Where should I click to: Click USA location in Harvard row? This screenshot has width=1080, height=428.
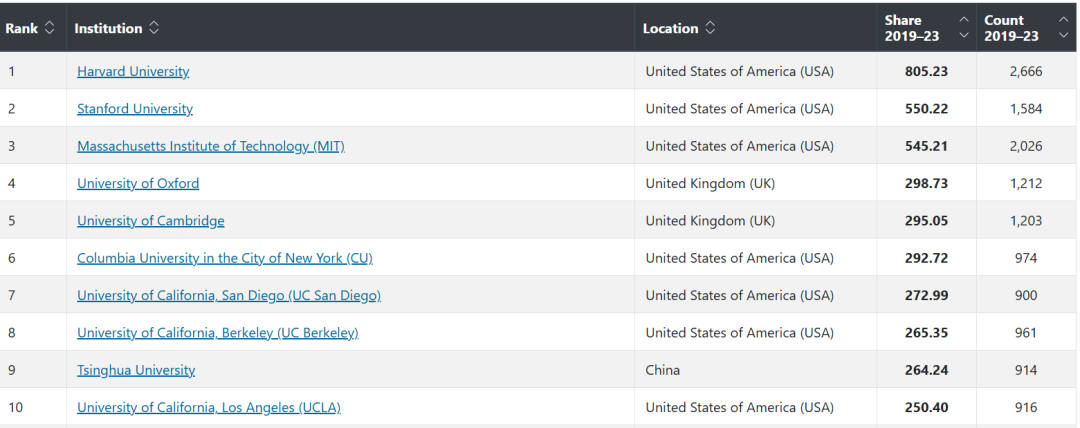coord(740,72)
